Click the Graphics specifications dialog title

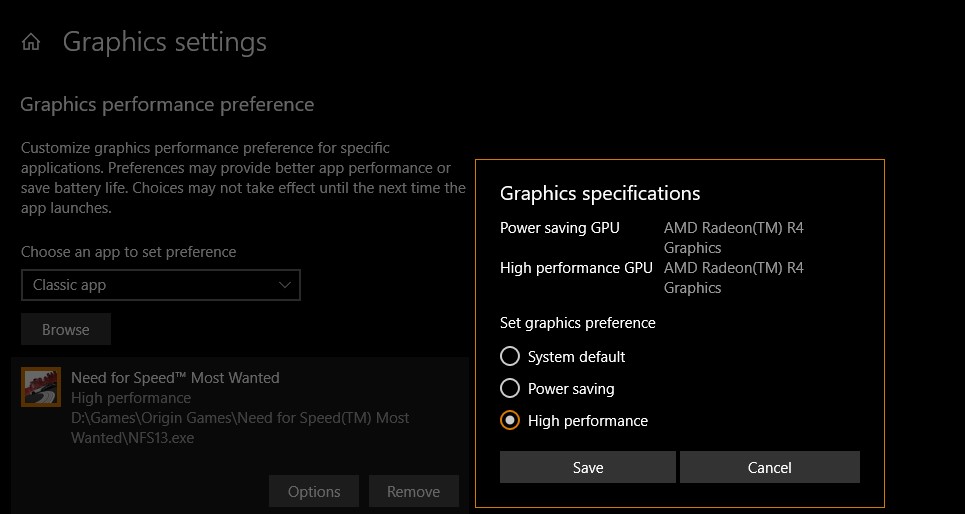(x=600, y=193)
